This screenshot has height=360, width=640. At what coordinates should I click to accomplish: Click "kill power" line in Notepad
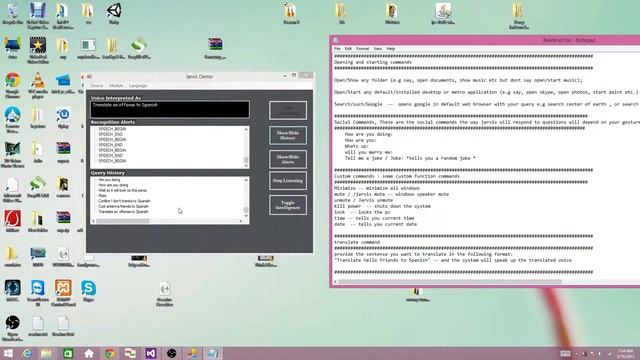point(382,206)
